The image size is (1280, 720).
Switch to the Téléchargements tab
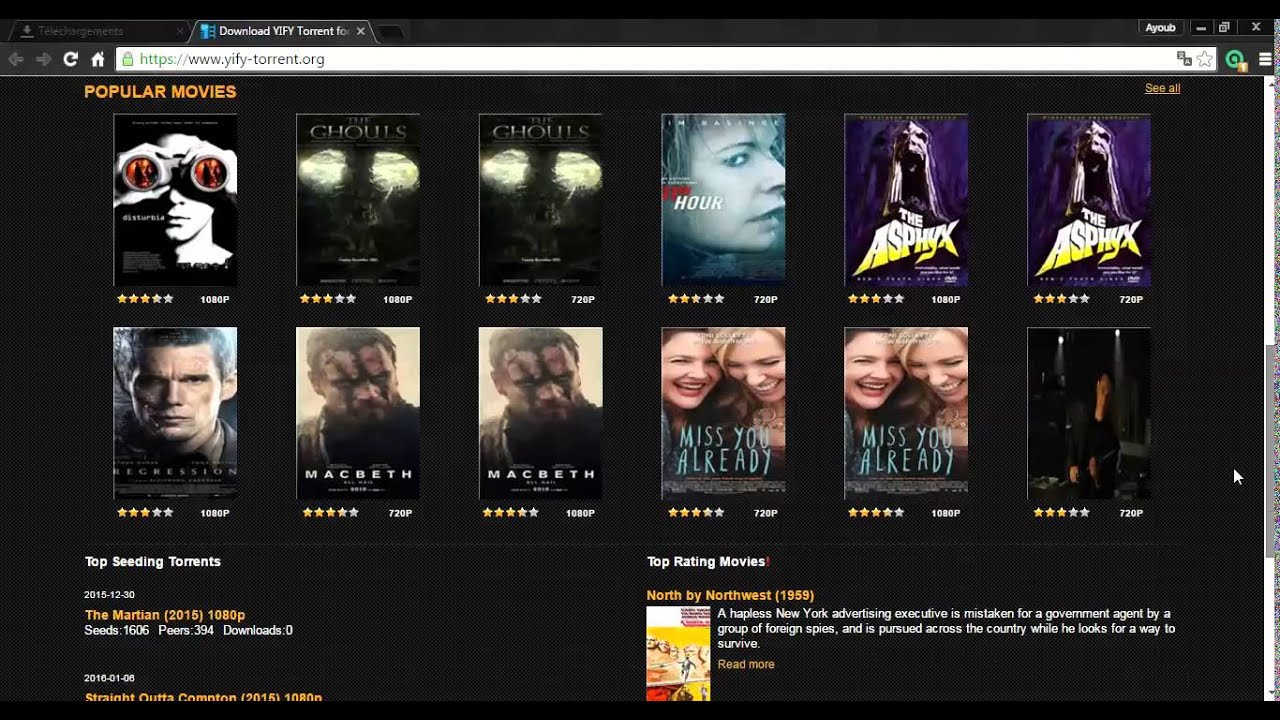coord(100,31)
